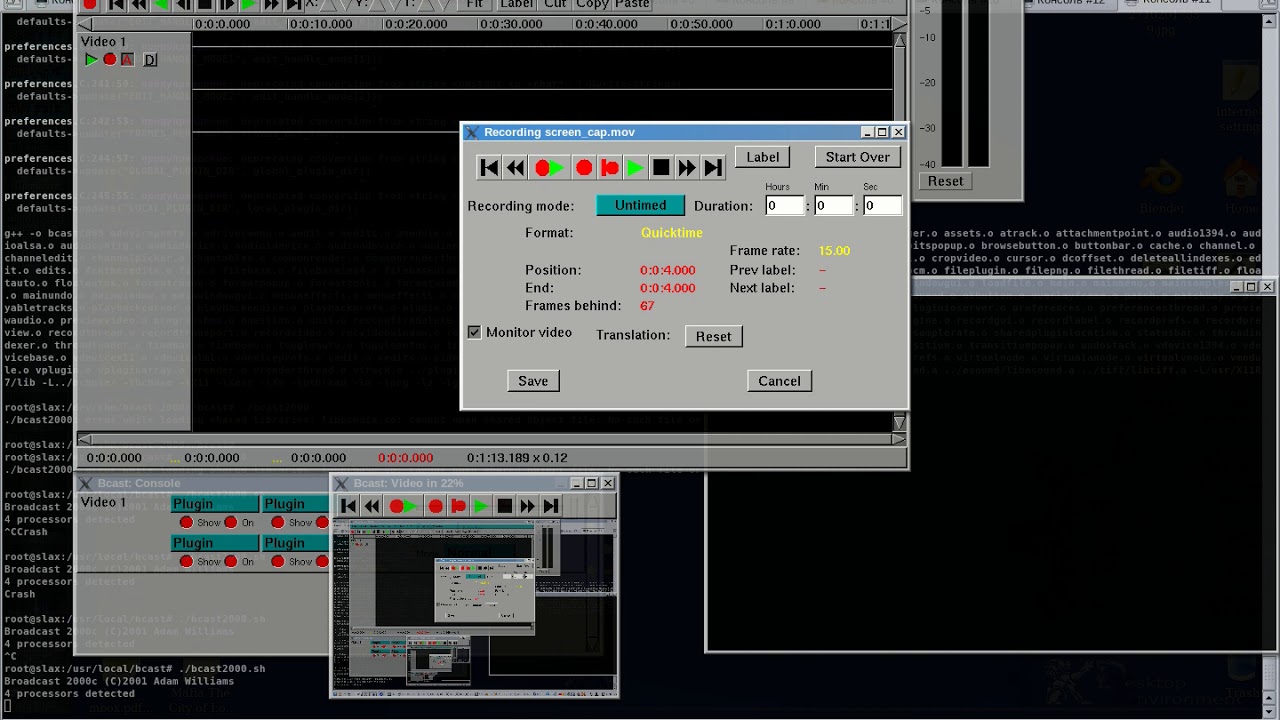Click fast rewind in Recording dialog
Screen dimensions: 1280x720
point(515,168)
